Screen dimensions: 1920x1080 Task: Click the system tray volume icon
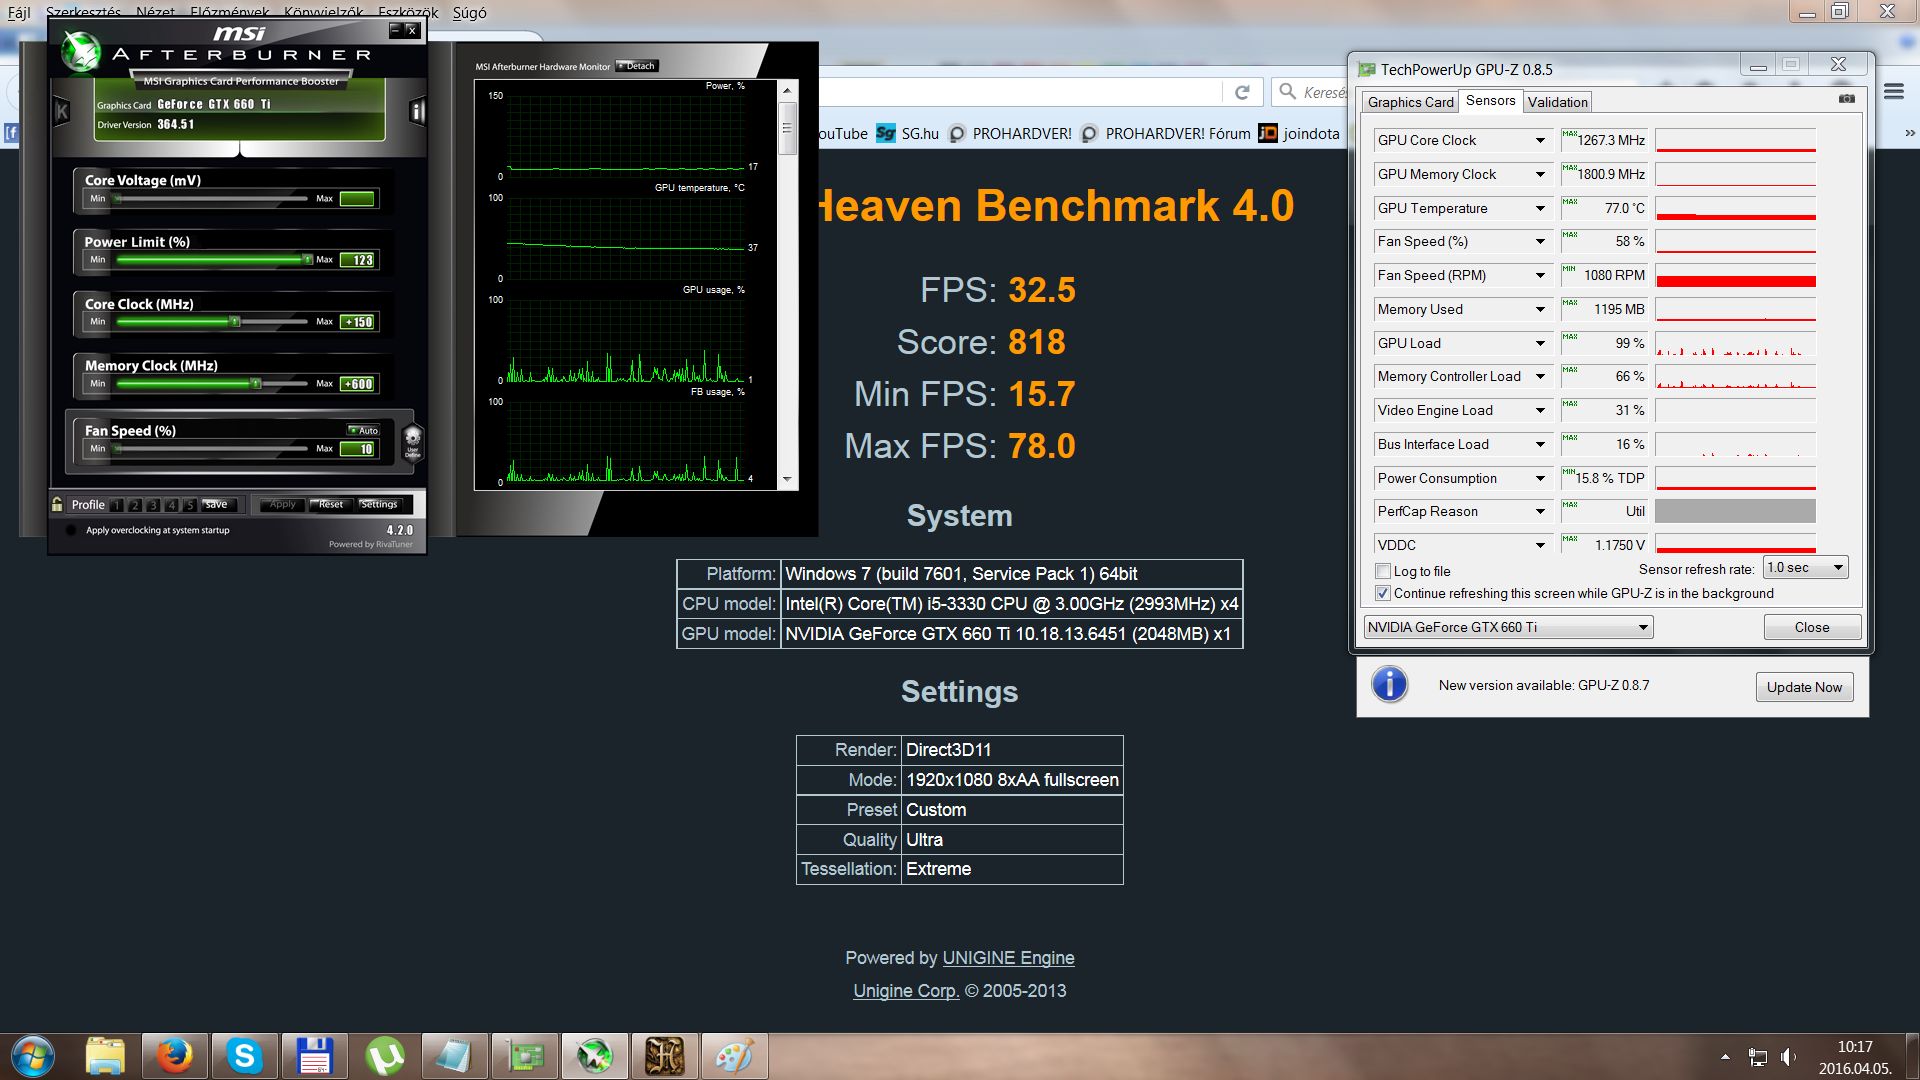click(x=1788, y=1056)
